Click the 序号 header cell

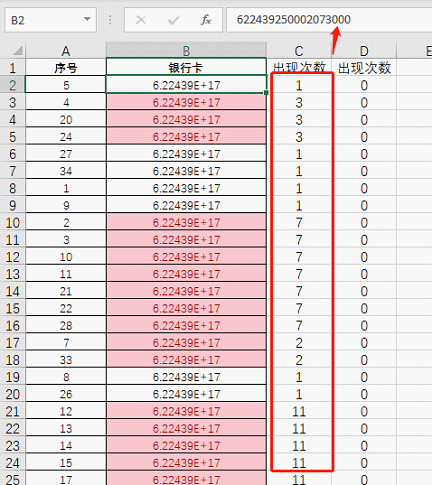(66, 68)
